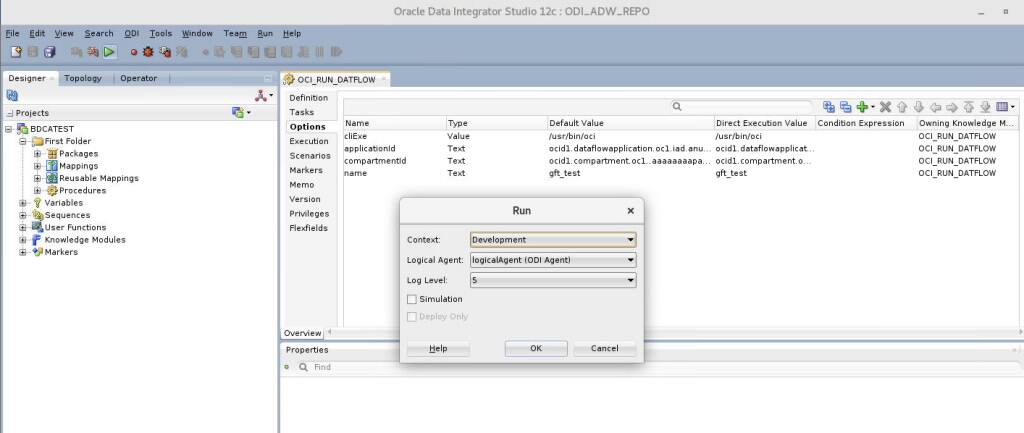Screen dimensions: 1024x433
Task: Select the Privileges side tab
Action: pos(310,214)
